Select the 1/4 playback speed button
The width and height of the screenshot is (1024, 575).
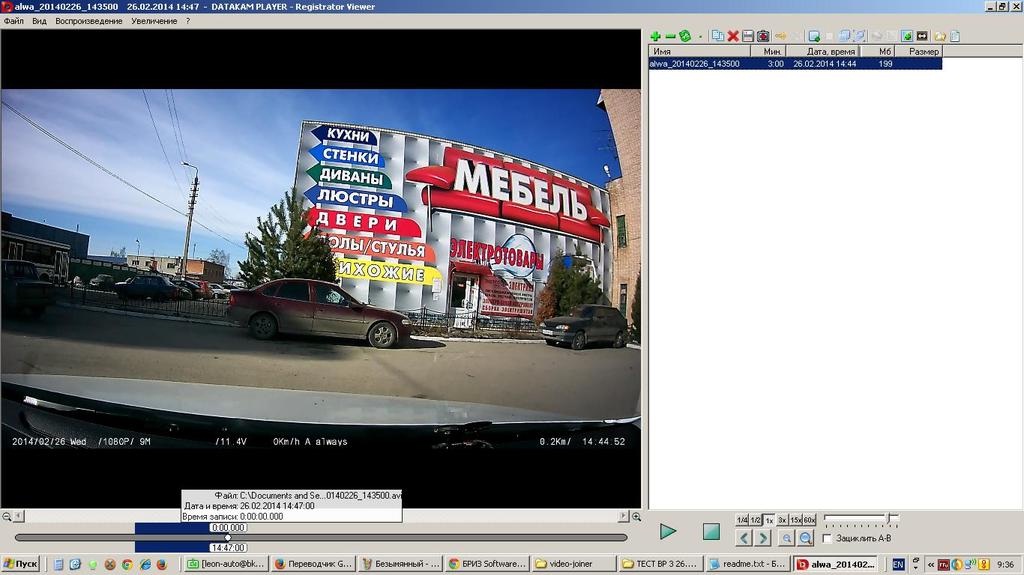[x=742, y=520]
